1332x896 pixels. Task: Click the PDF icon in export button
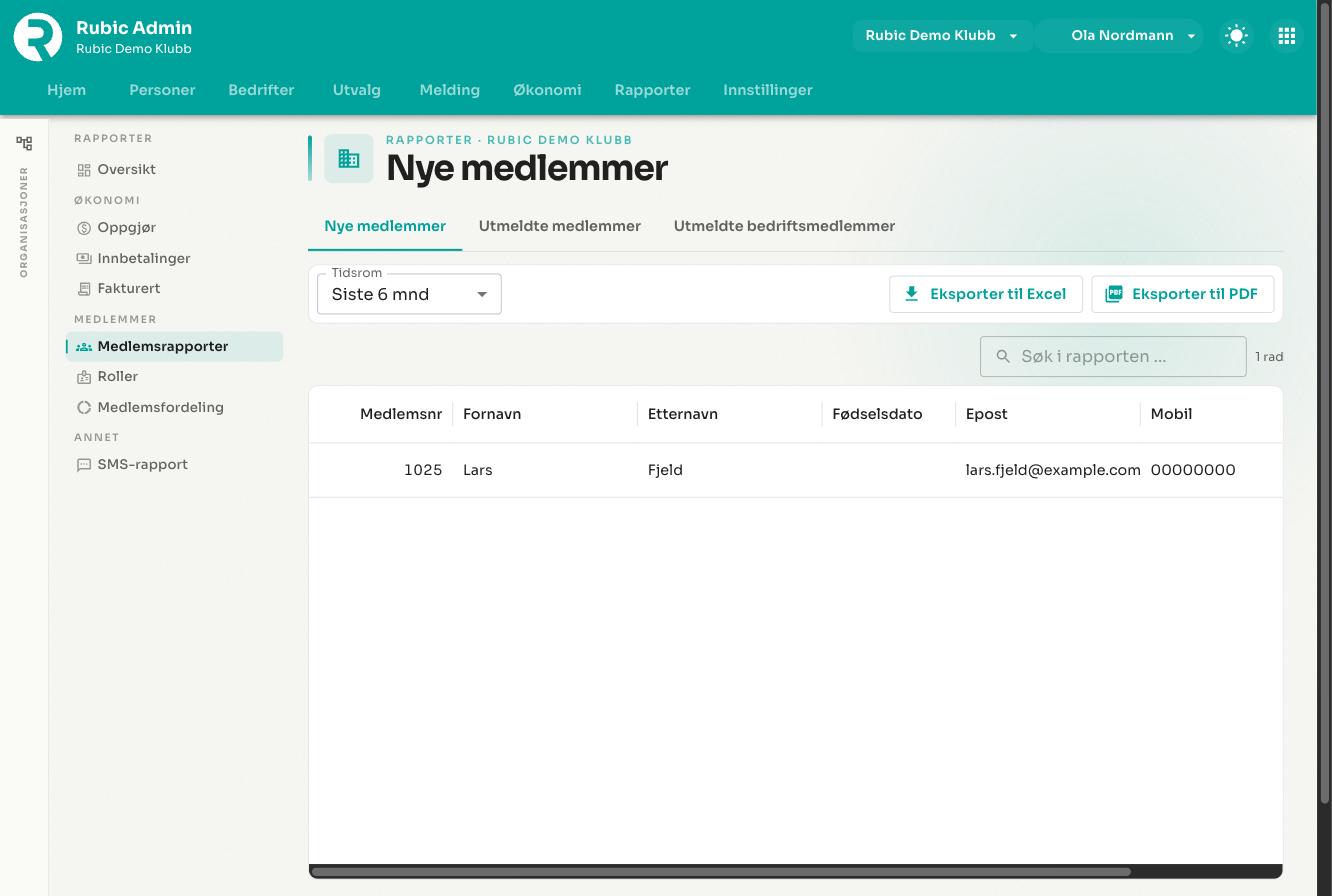tap(1114, 294)
